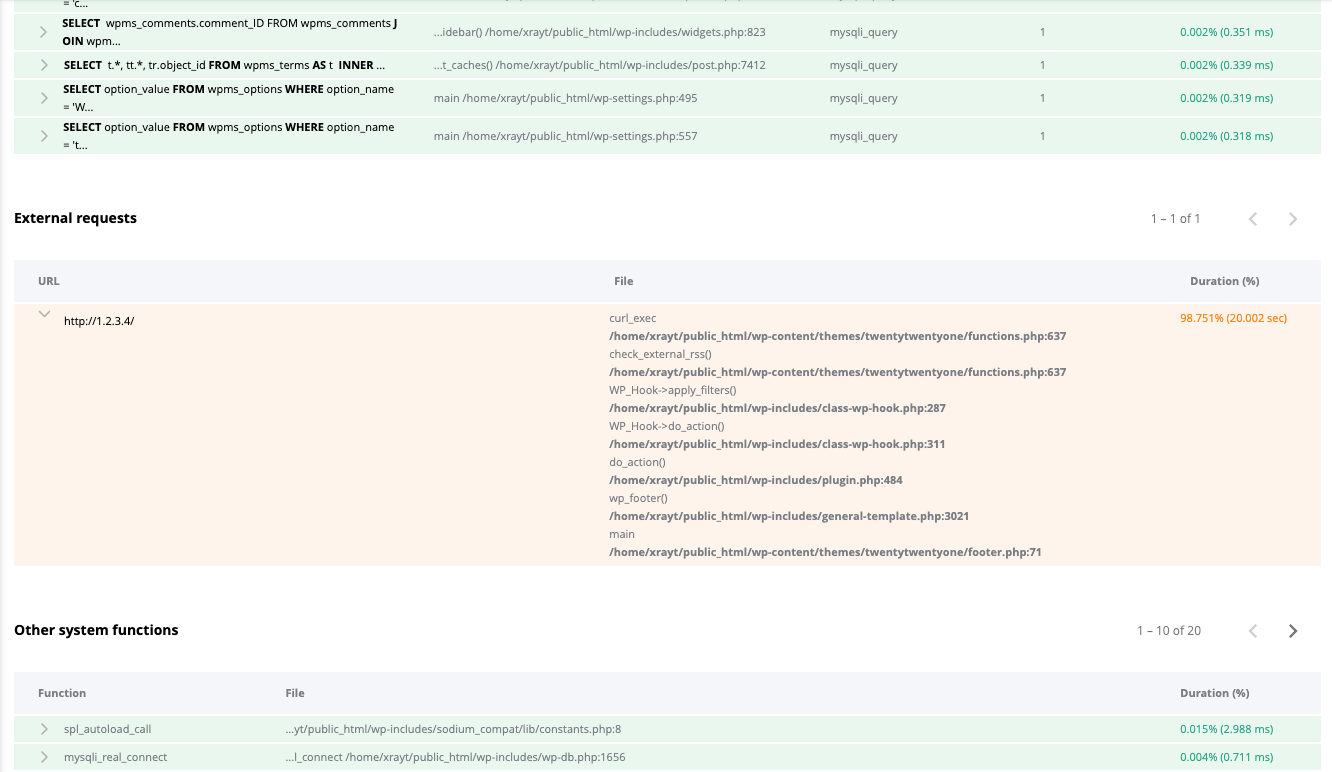Click the URL column header
This screenshot has height=772, width=1332.
coord(48,281)
